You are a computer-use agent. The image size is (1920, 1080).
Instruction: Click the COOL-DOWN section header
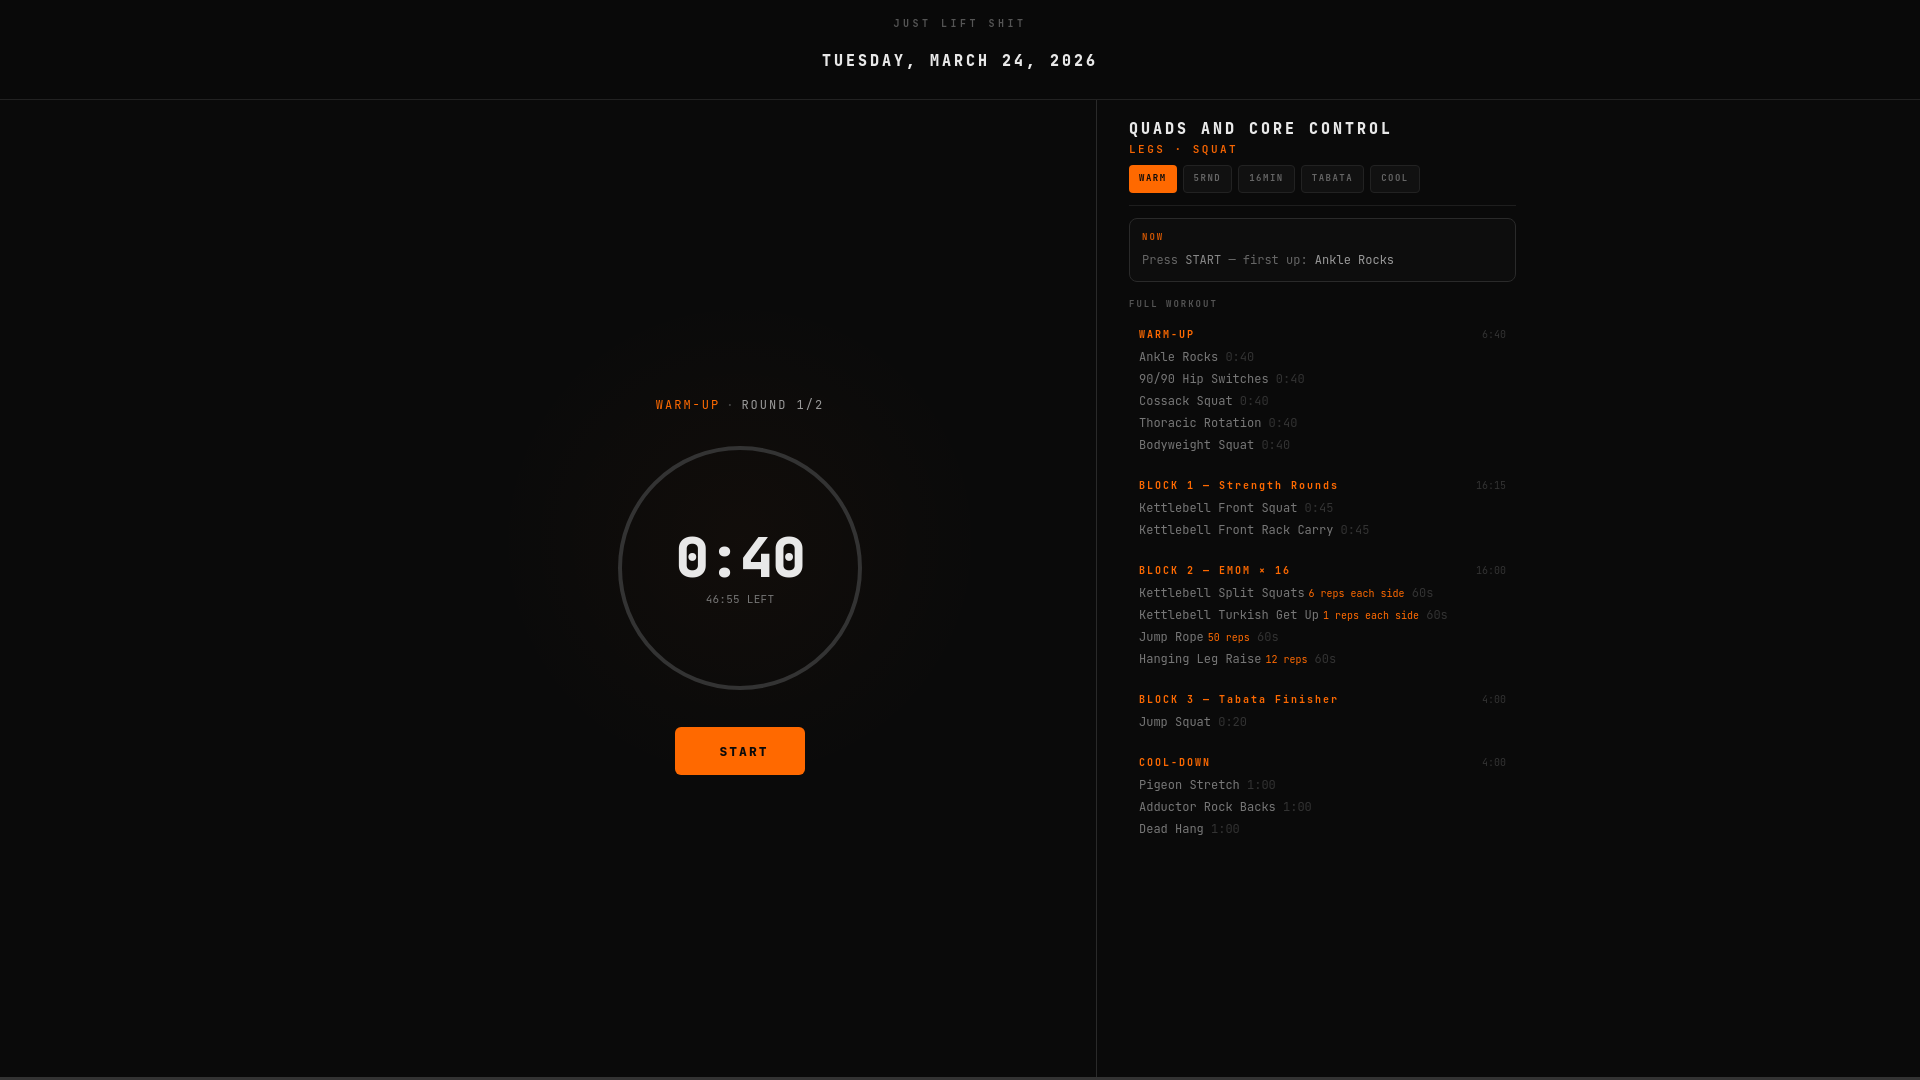(x=1175, y=763)
